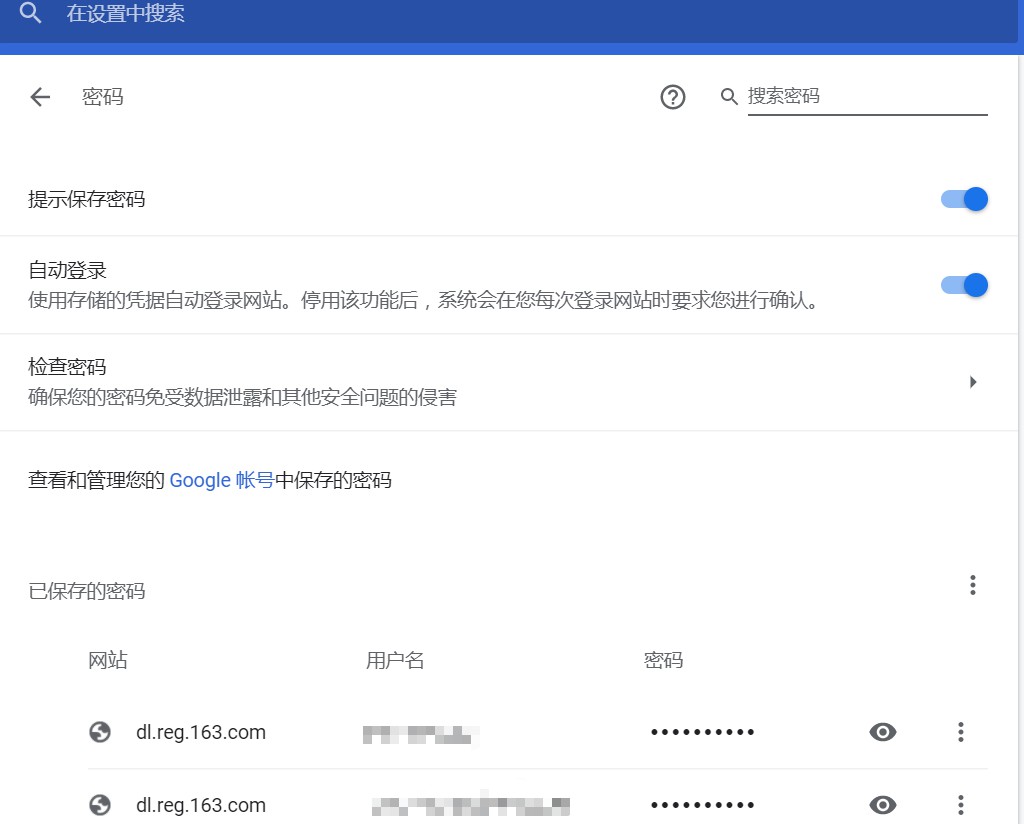Open the three-dot menu for 已保存的密码
The image size is (1024, 824).
click(972, 585)
